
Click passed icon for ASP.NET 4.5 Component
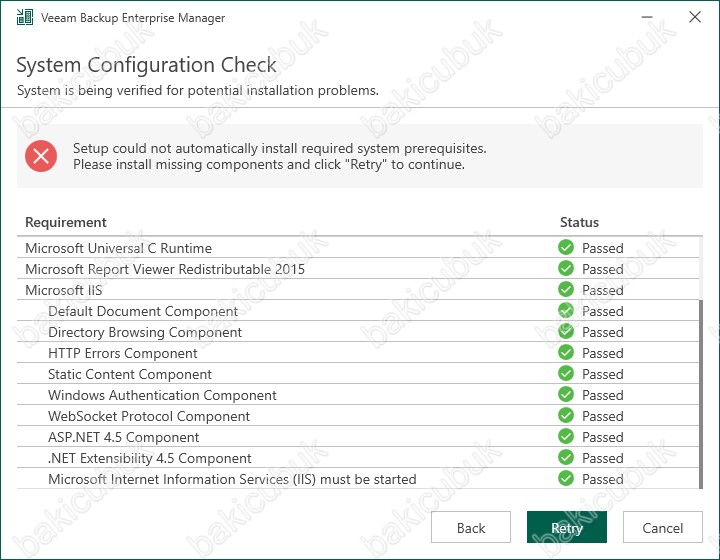click(566, 437)
